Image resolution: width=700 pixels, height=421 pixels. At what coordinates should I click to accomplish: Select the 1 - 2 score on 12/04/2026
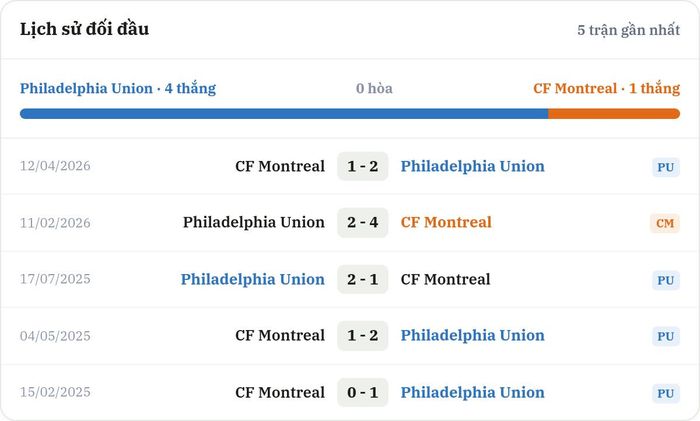362,166
